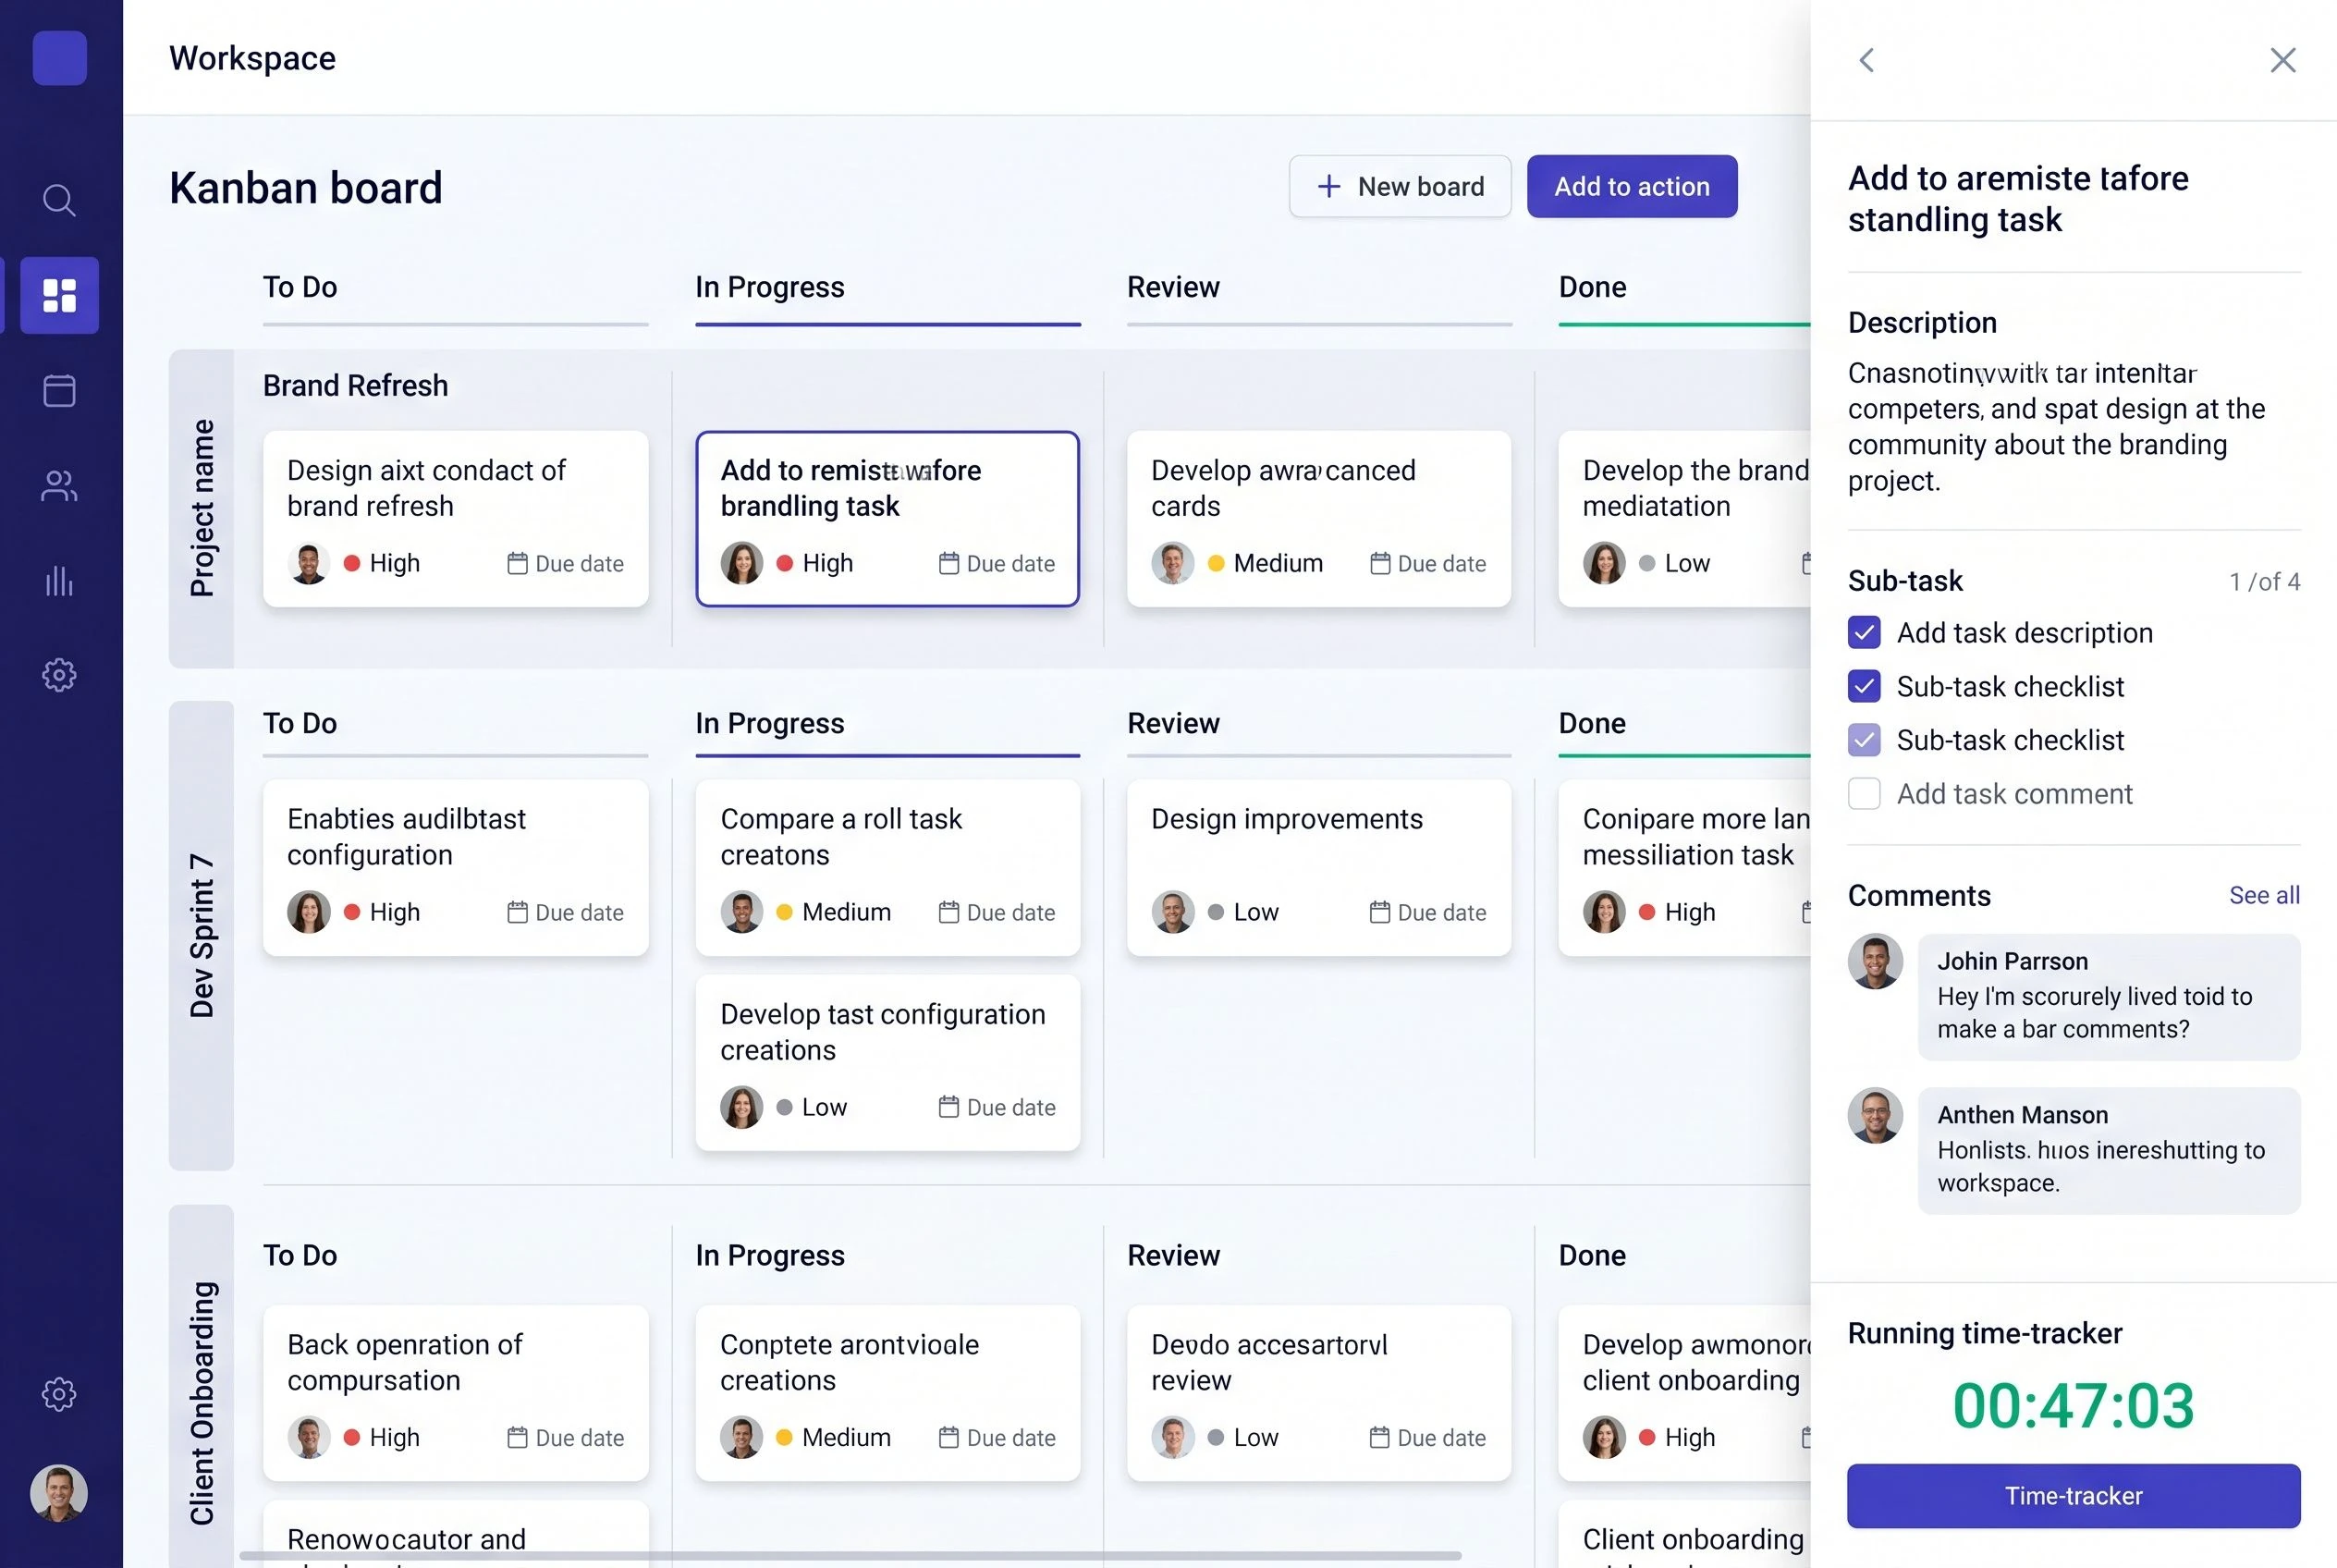
Task: Click the yellow Medium priority dot on Develop awra card
Action: coord(1216,563)
